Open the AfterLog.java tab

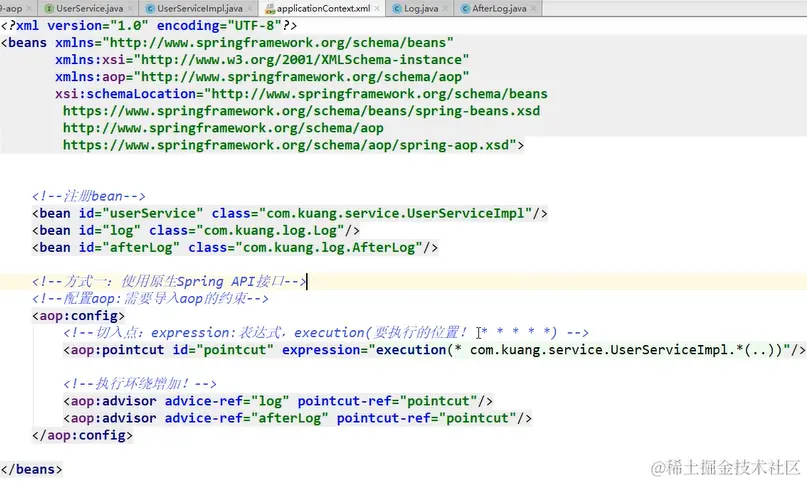[x=499, y=8]
